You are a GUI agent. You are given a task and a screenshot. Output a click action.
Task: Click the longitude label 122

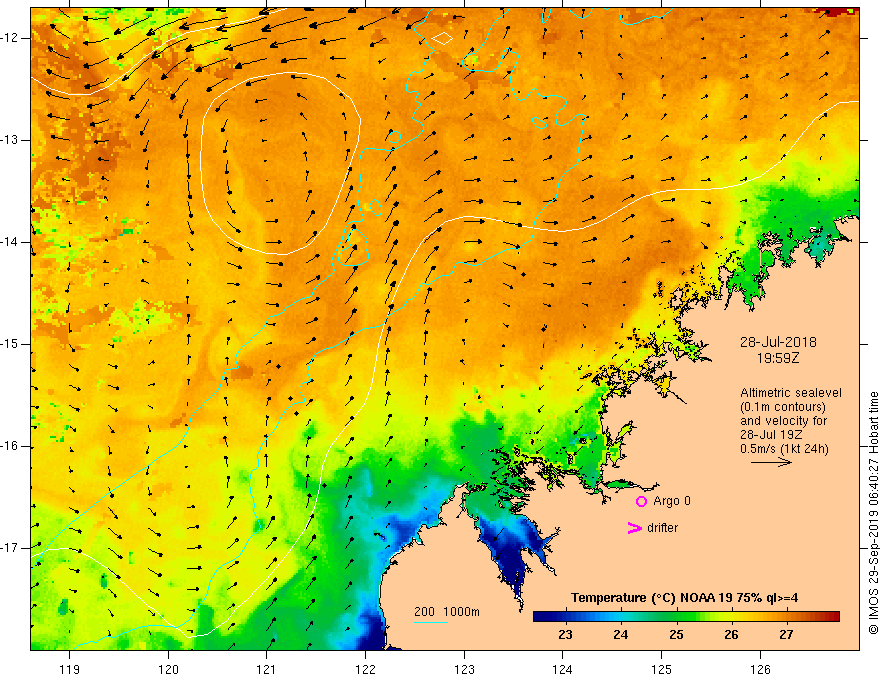365,669
